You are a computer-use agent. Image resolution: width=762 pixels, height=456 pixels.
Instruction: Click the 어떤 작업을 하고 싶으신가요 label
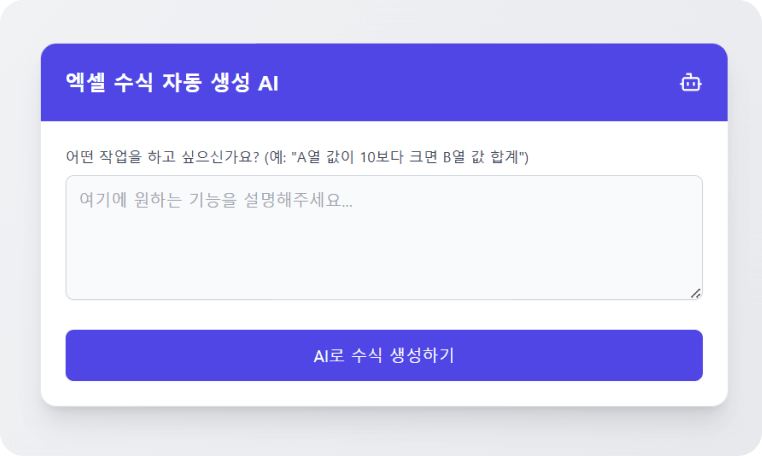click(x=162, y=157)
